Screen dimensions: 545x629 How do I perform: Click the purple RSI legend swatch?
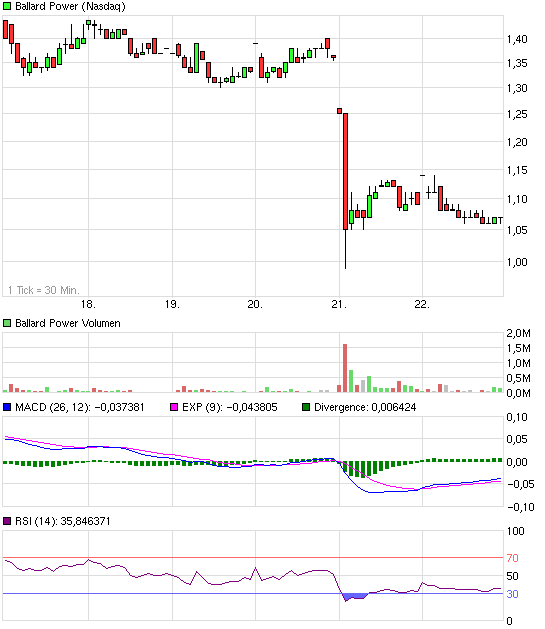[x=7, y=521]
